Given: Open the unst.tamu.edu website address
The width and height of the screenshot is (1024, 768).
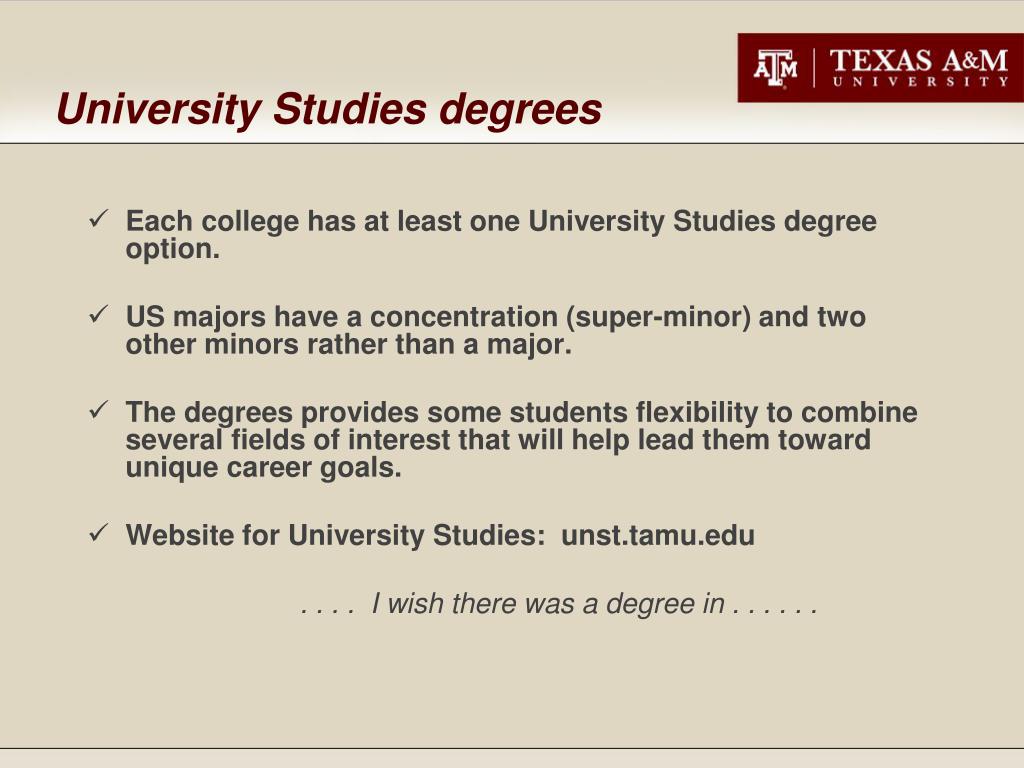Looking at the screenshot, I should [658, 535].
